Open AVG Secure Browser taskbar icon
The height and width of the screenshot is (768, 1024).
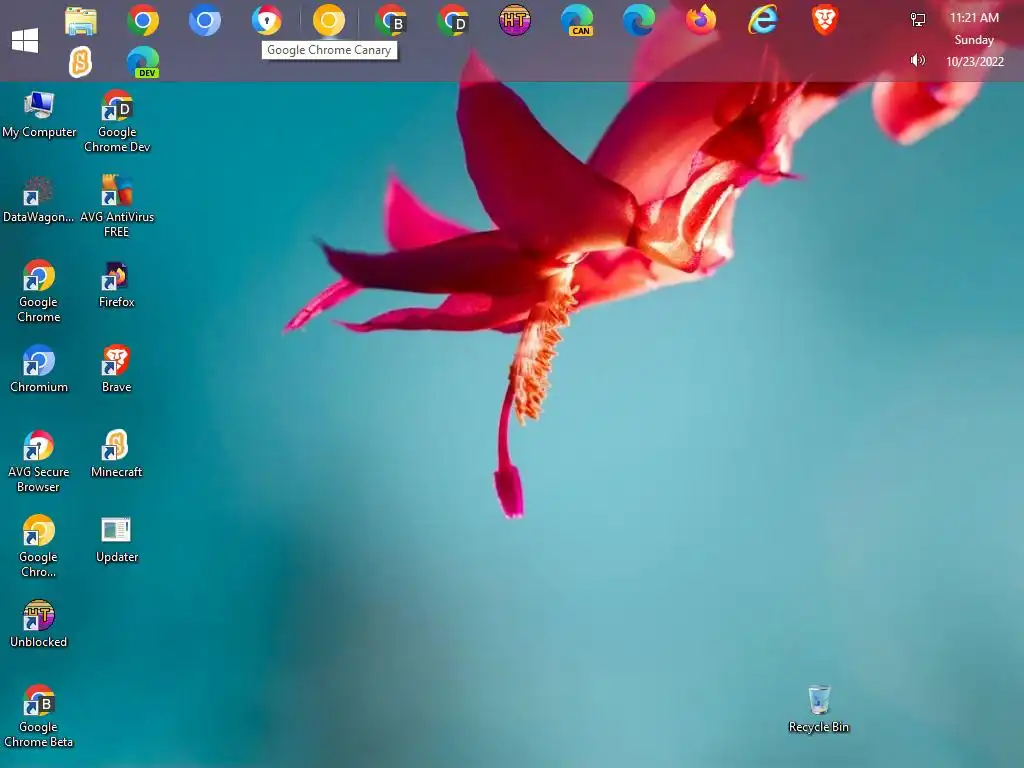pyautogui.click(x=267, y=21)
